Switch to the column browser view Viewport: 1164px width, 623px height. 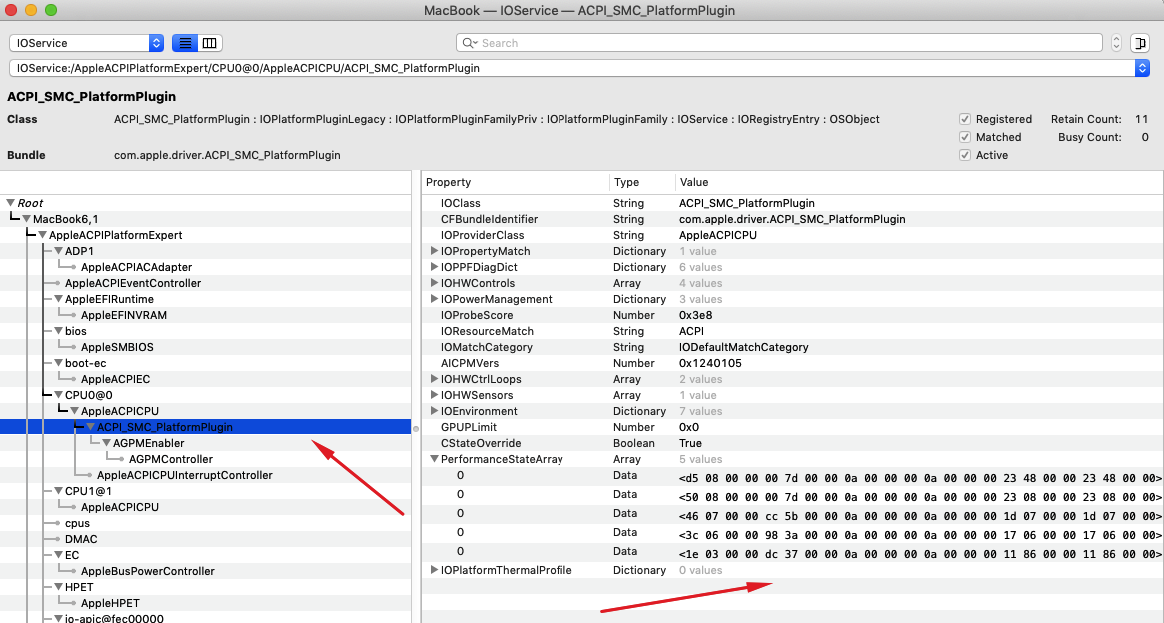[209, 43]
